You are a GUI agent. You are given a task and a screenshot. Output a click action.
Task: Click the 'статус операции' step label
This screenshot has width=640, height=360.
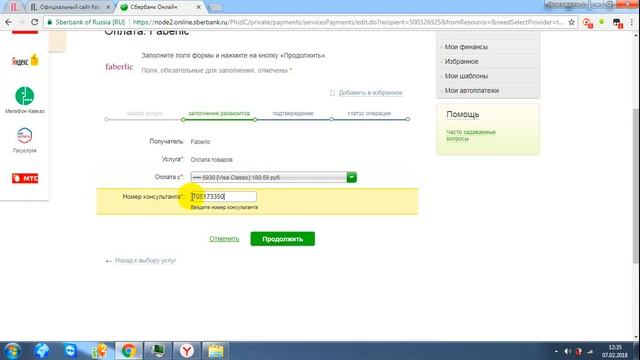tap(369, 113)
